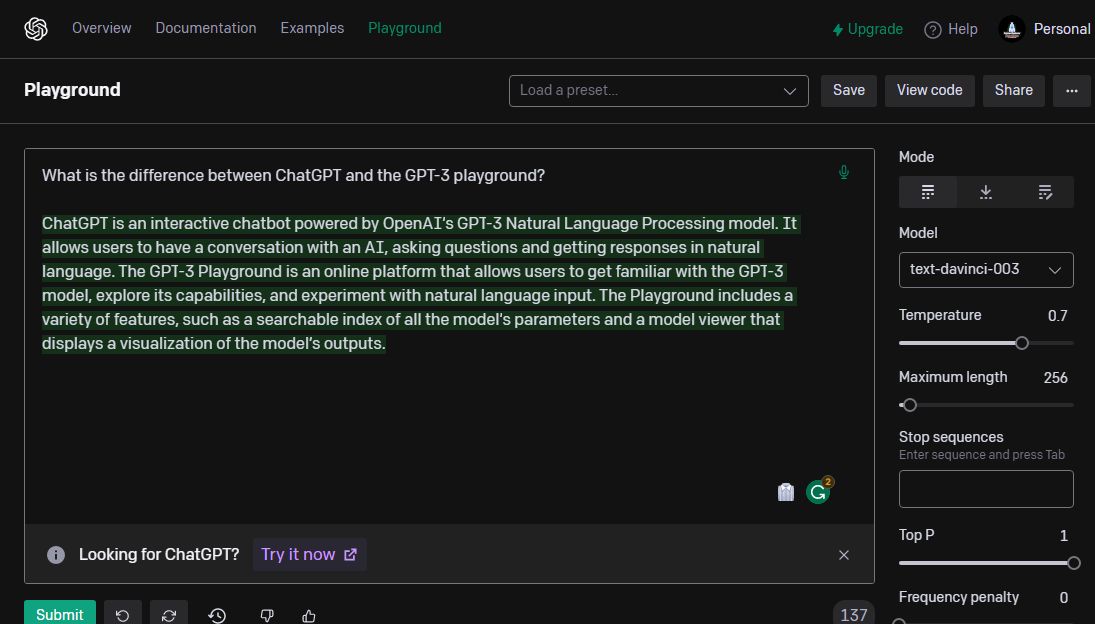Click the clipboard extension icon in the editor
Image resolution: width=1095 pixels, height=624 pixels.
pyautogui.click(x=786, y=492)
